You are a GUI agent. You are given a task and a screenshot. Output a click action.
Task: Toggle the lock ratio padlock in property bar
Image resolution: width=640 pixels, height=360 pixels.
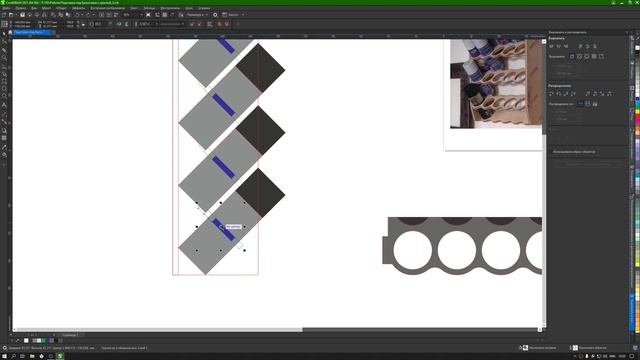click(x=83, y=24)
